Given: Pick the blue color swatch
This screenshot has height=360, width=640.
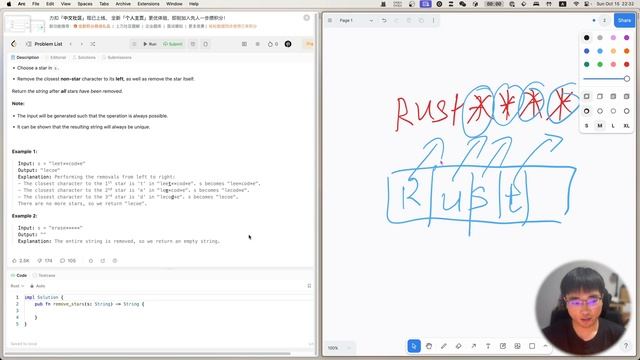Looking at the screenshot, I should pos(587,51).
